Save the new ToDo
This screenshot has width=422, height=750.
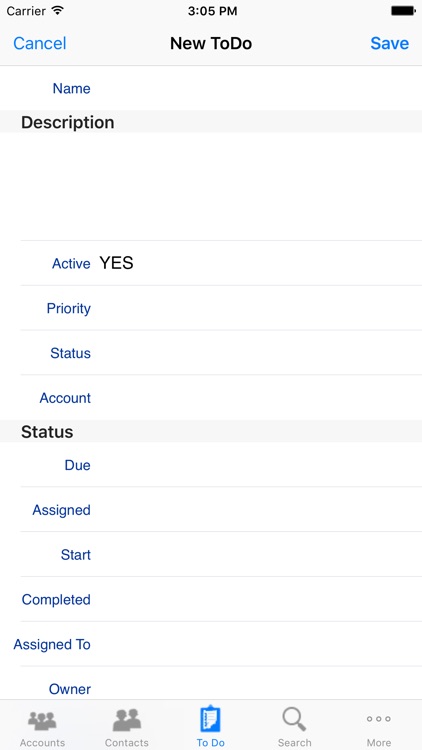(x=389, y=44)
